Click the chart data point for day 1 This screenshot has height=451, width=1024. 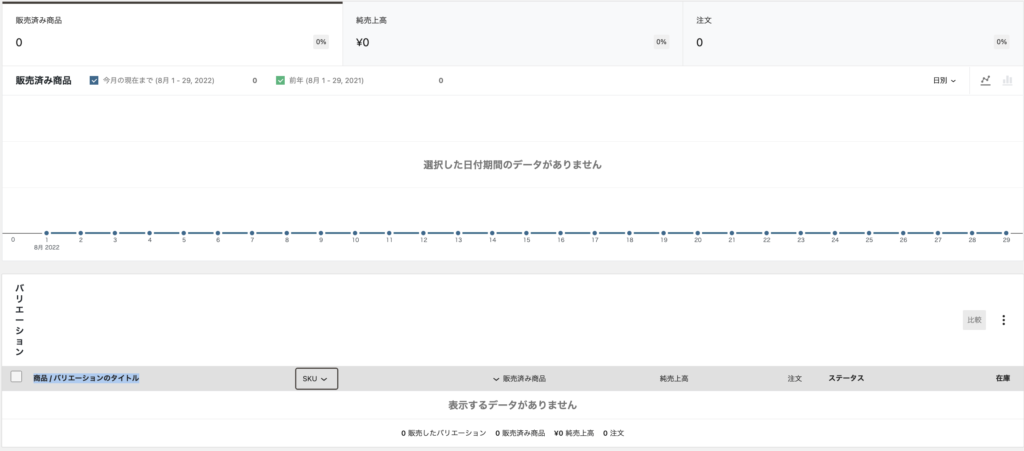[x=47, y=233]
